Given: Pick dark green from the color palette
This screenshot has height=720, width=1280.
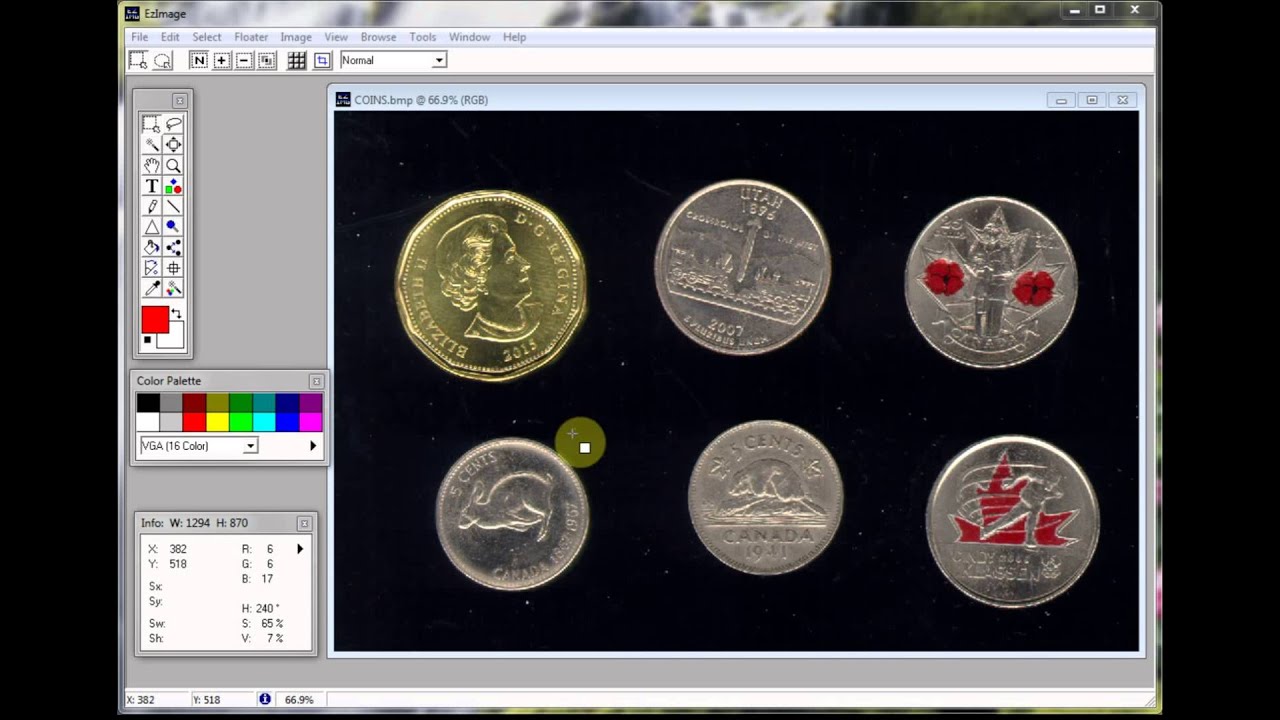Looking at the screenshot, I should click(241, 403).
